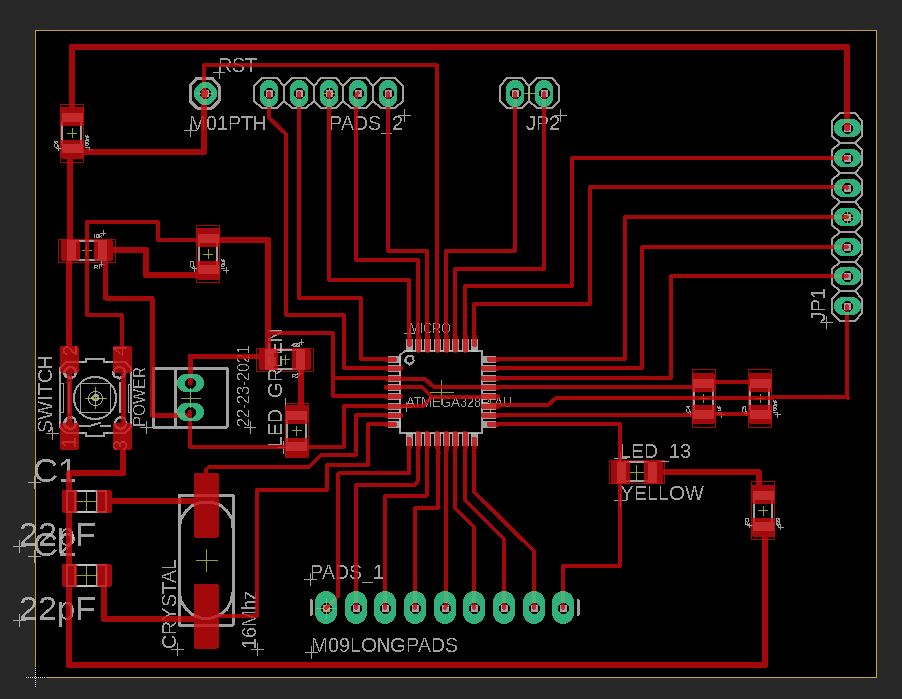Screen dimensions: 902x699
Task: Click the M09LONGPADS text label
Action: point(384,645)
